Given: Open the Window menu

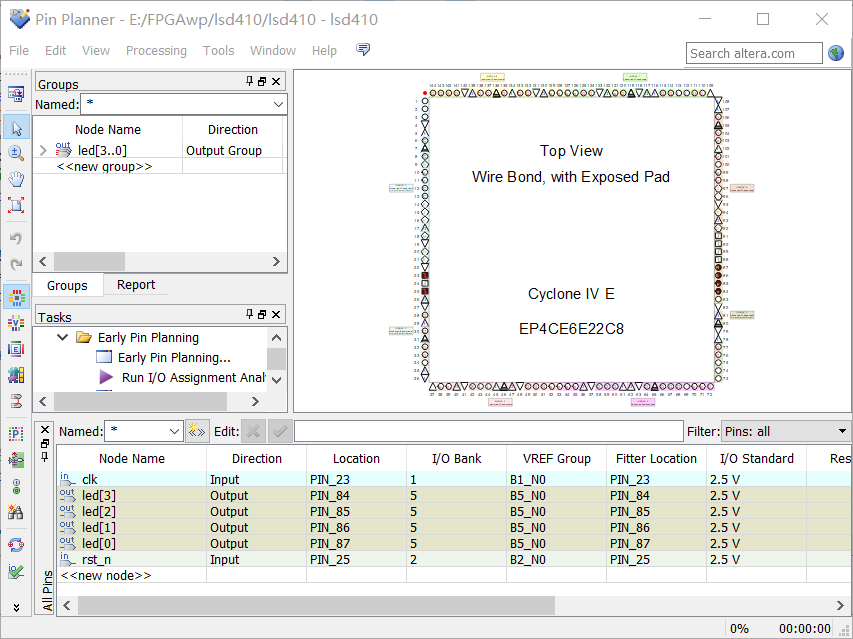Looking at the screenshot, I should tap(273, 51).
